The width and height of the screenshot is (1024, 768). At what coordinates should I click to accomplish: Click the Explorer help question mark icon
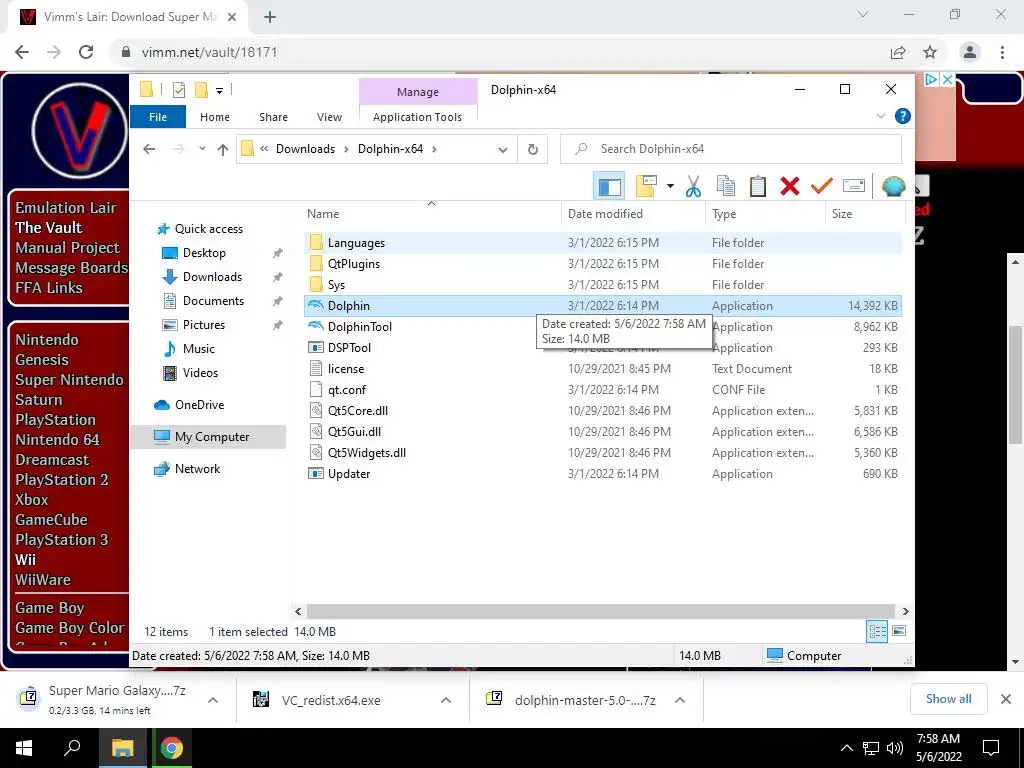(903, 116)
